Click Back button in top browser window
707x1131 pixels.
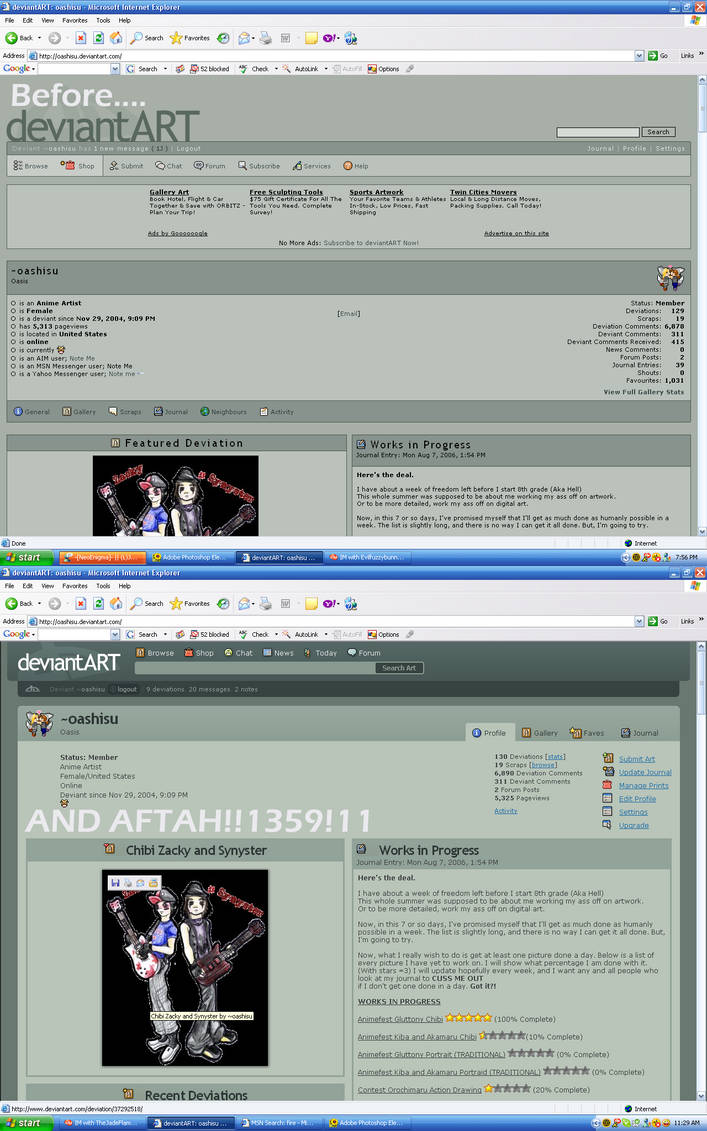tap(19, 38)
